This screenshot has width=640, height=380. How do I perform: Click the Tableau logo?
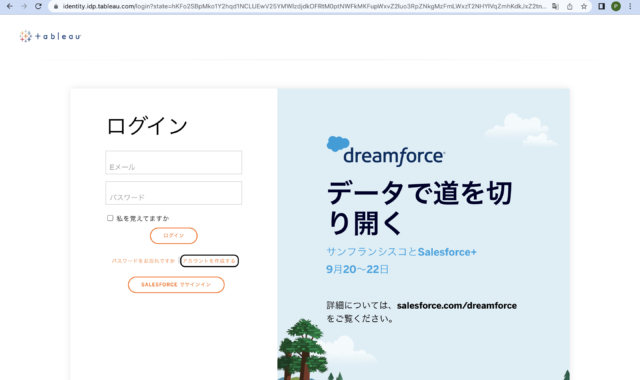pos(50,36)
